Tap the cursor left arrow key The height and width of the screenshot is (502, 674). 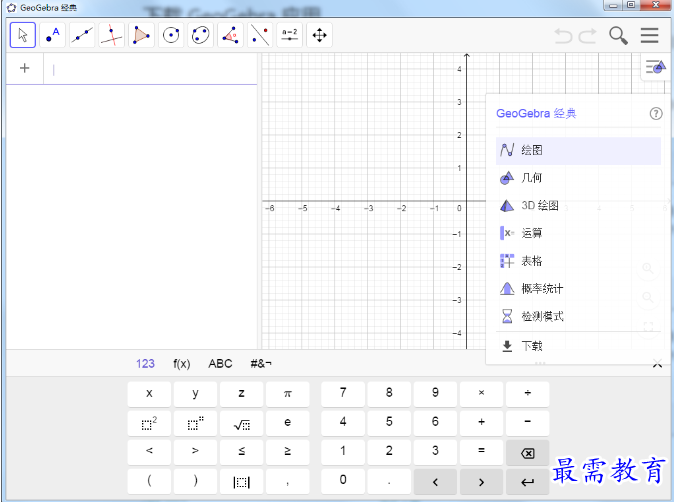pyautogui.click(x=435, y=482)
